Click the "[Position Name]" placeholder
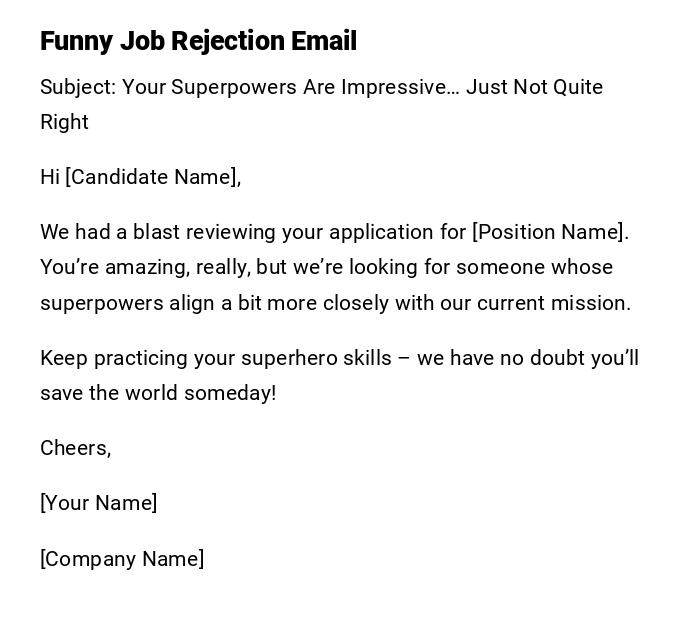 pos(550,232)
